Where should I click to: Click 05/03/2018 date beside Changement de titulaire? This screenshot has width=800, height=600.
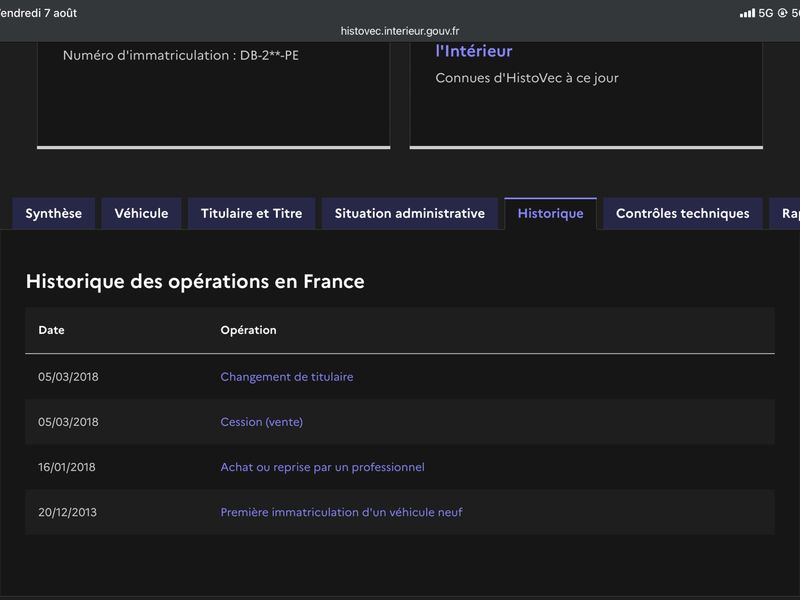click(68, 377)
